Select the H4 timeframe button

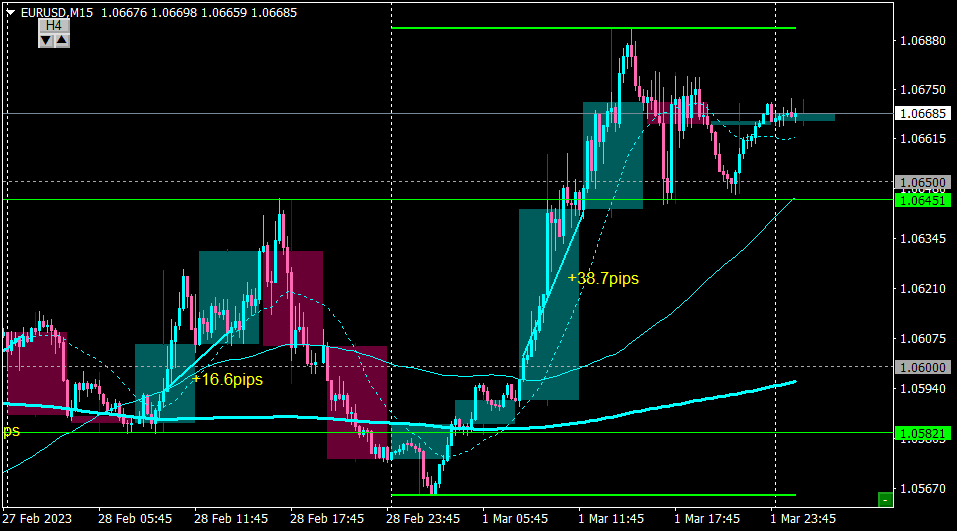coord(54,26)
